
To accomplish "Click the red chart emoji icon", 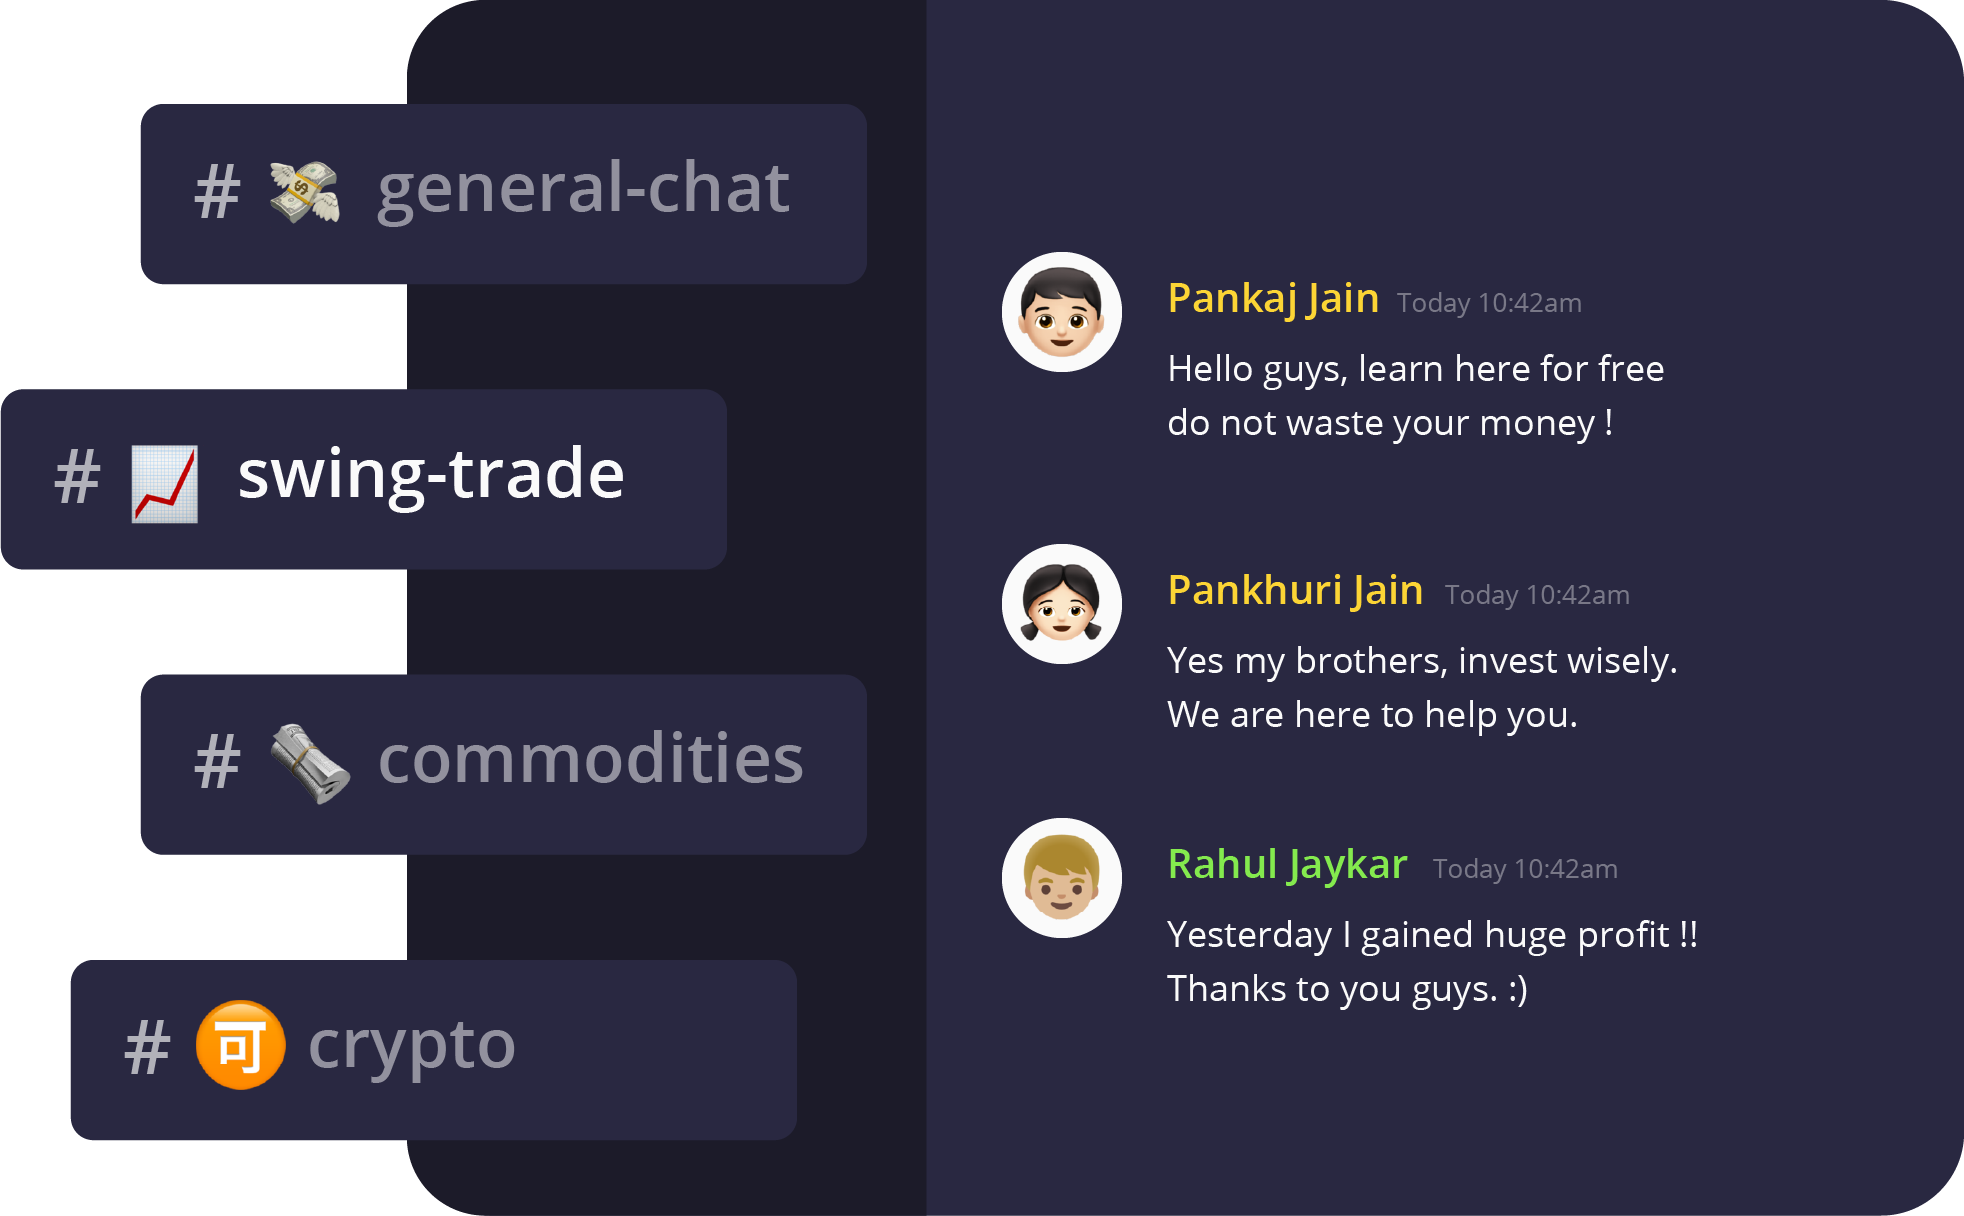I will 165,484.
